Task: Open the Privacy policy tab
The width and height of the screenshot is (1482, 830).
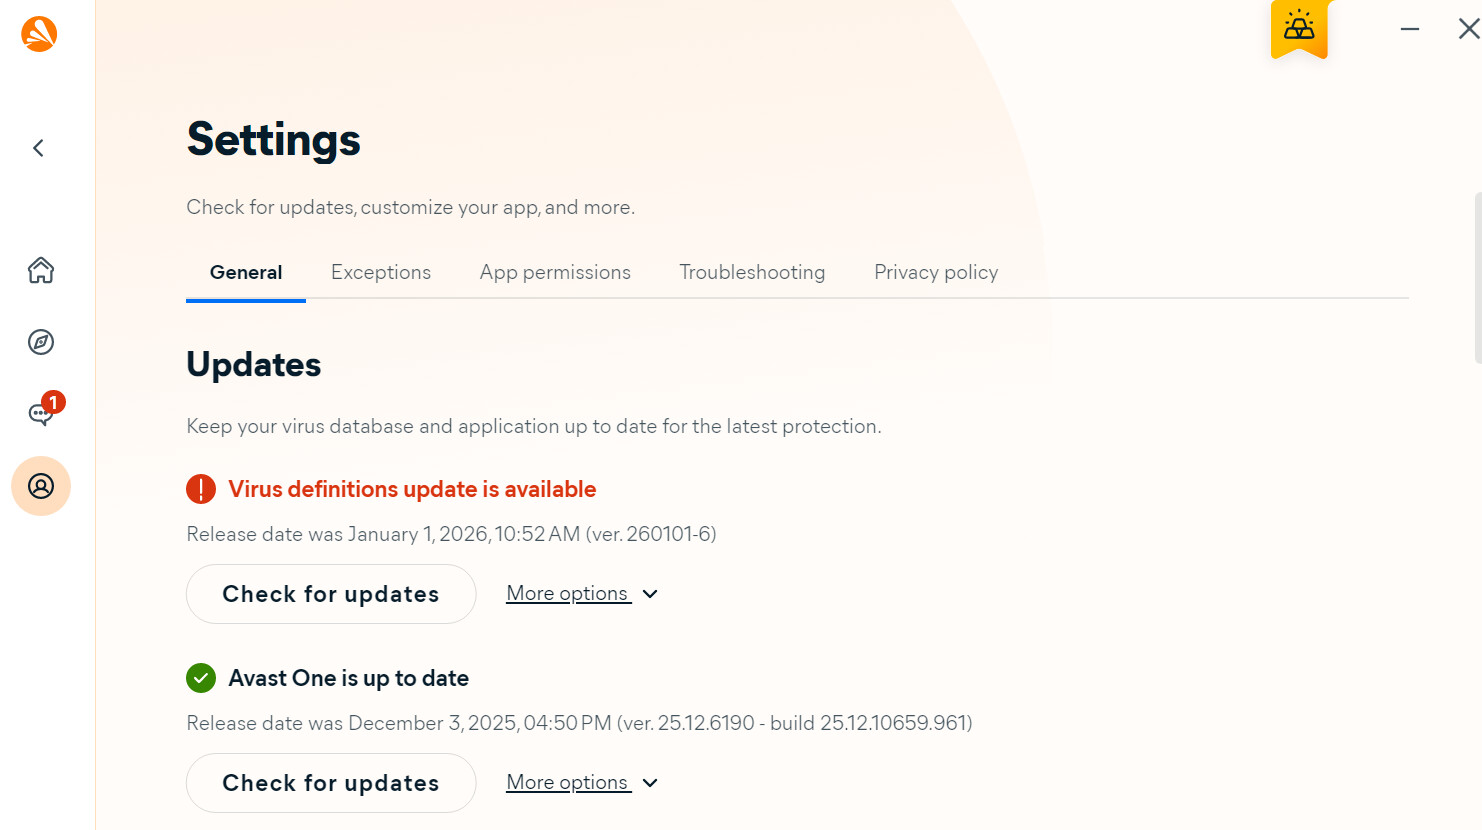Action: click(936, 272)
